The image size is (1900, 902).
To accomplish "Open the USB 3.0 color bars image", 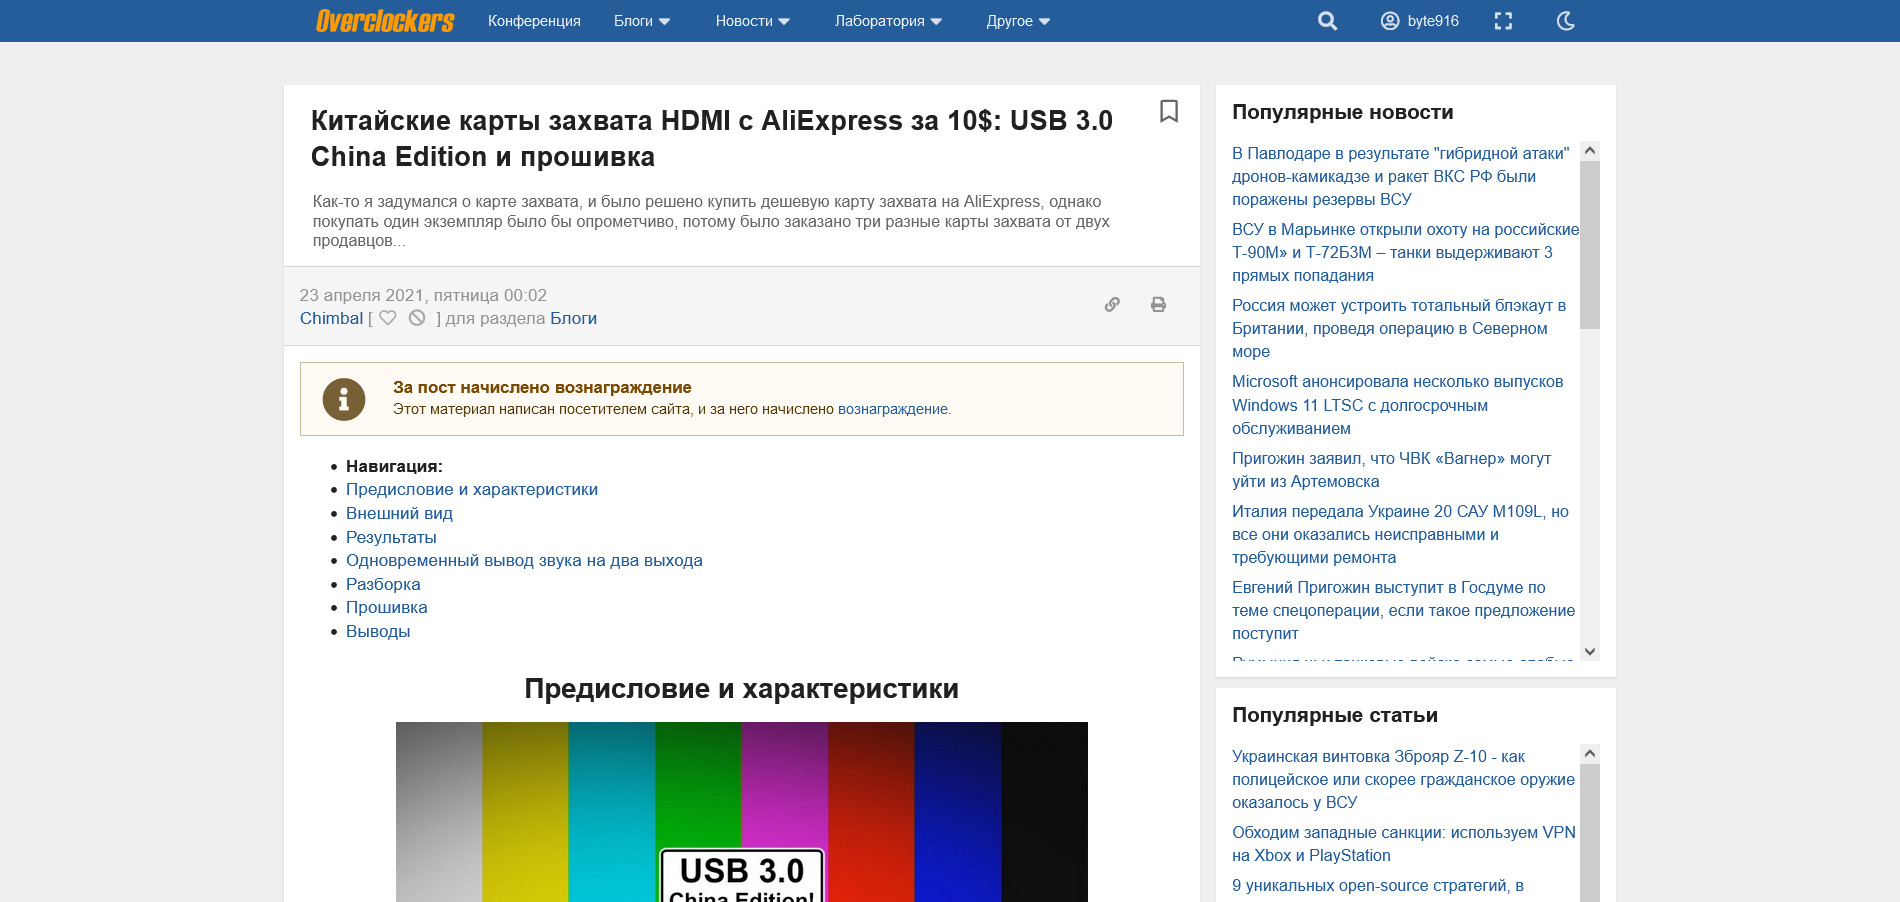I will (742, 812).
